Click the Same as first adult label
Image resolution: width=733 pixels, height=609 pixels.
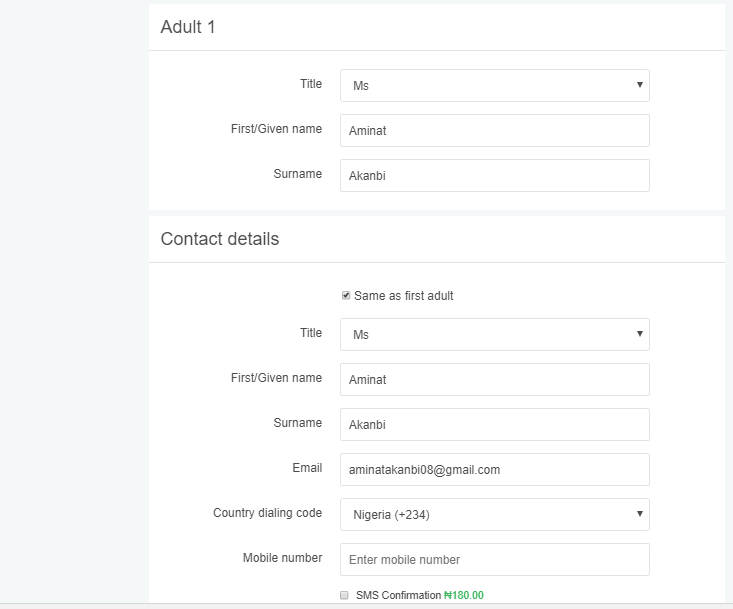[x=403, y=296]
